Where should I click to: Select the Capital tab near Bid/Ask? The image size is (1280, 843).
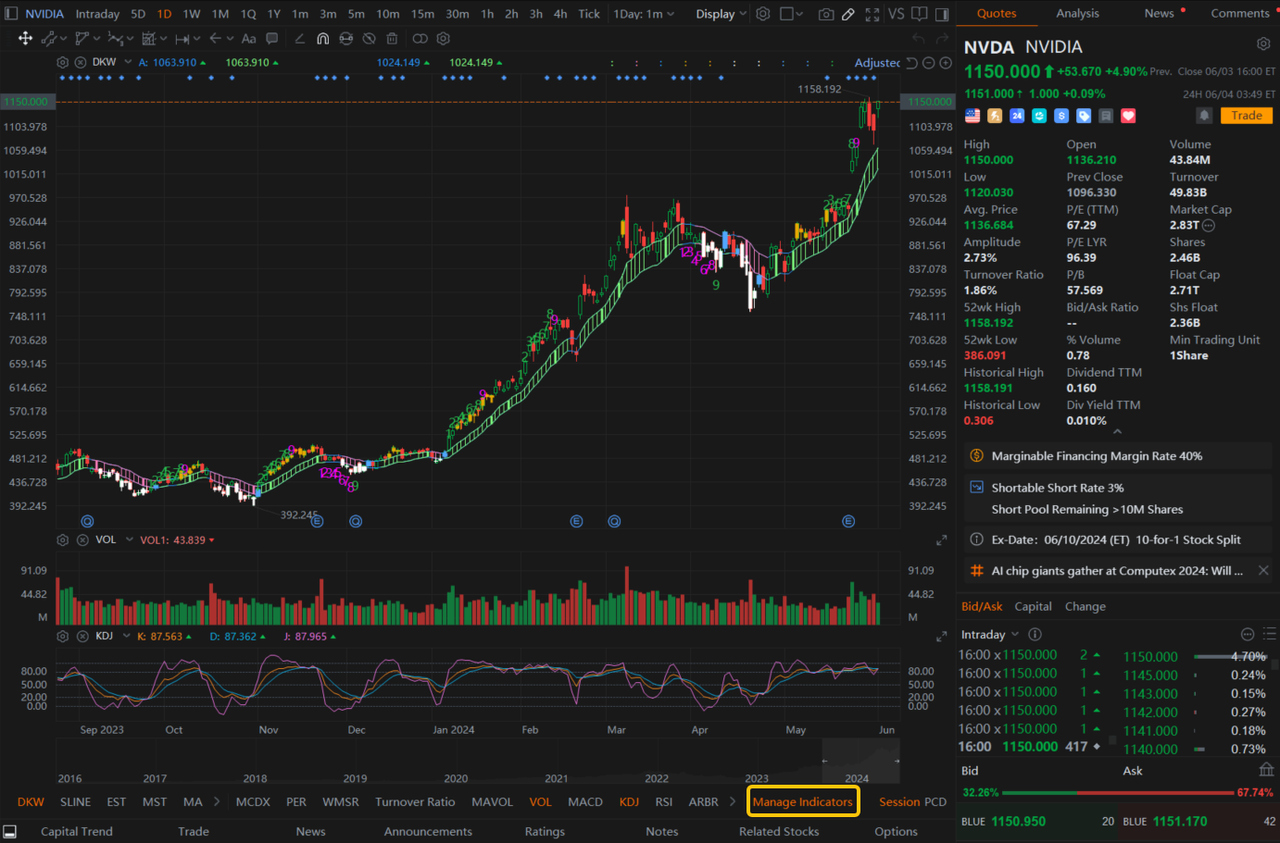tap(1033, 606)
